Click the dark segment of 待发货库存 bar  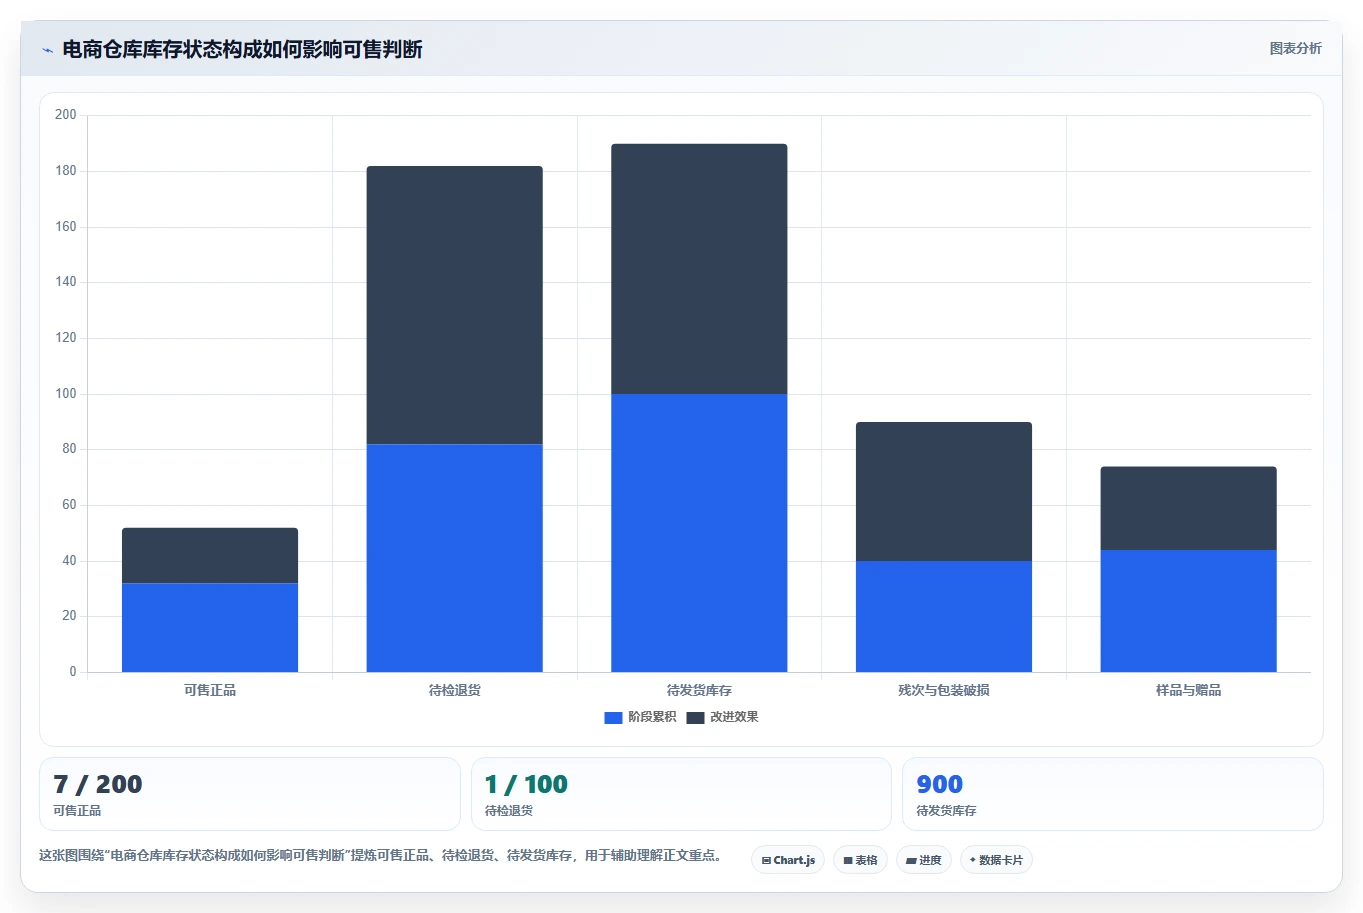pos(699,269)
